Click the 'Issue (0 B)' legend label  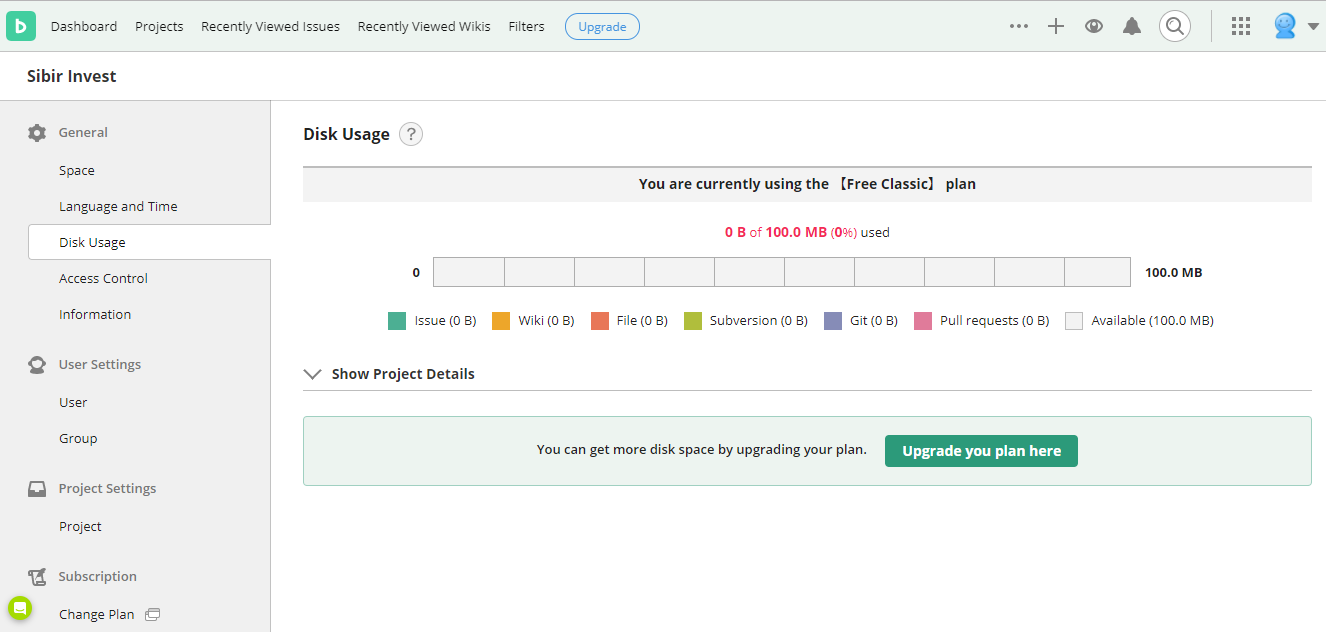click(x=445, y=321)
